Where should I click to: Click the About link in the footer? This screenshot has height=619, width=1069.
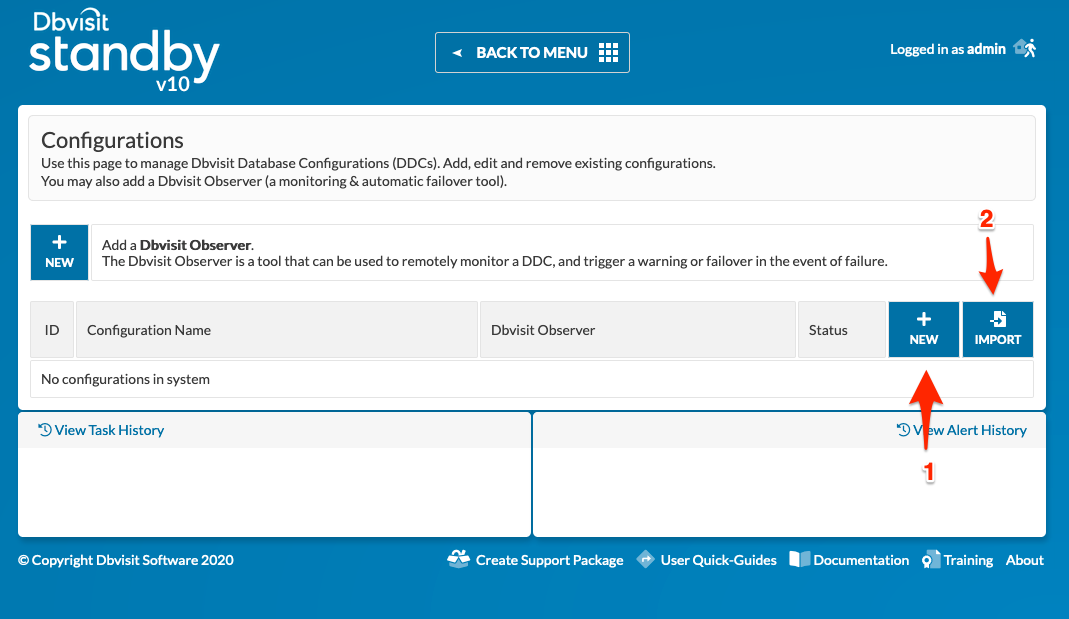click(1024, 560)
